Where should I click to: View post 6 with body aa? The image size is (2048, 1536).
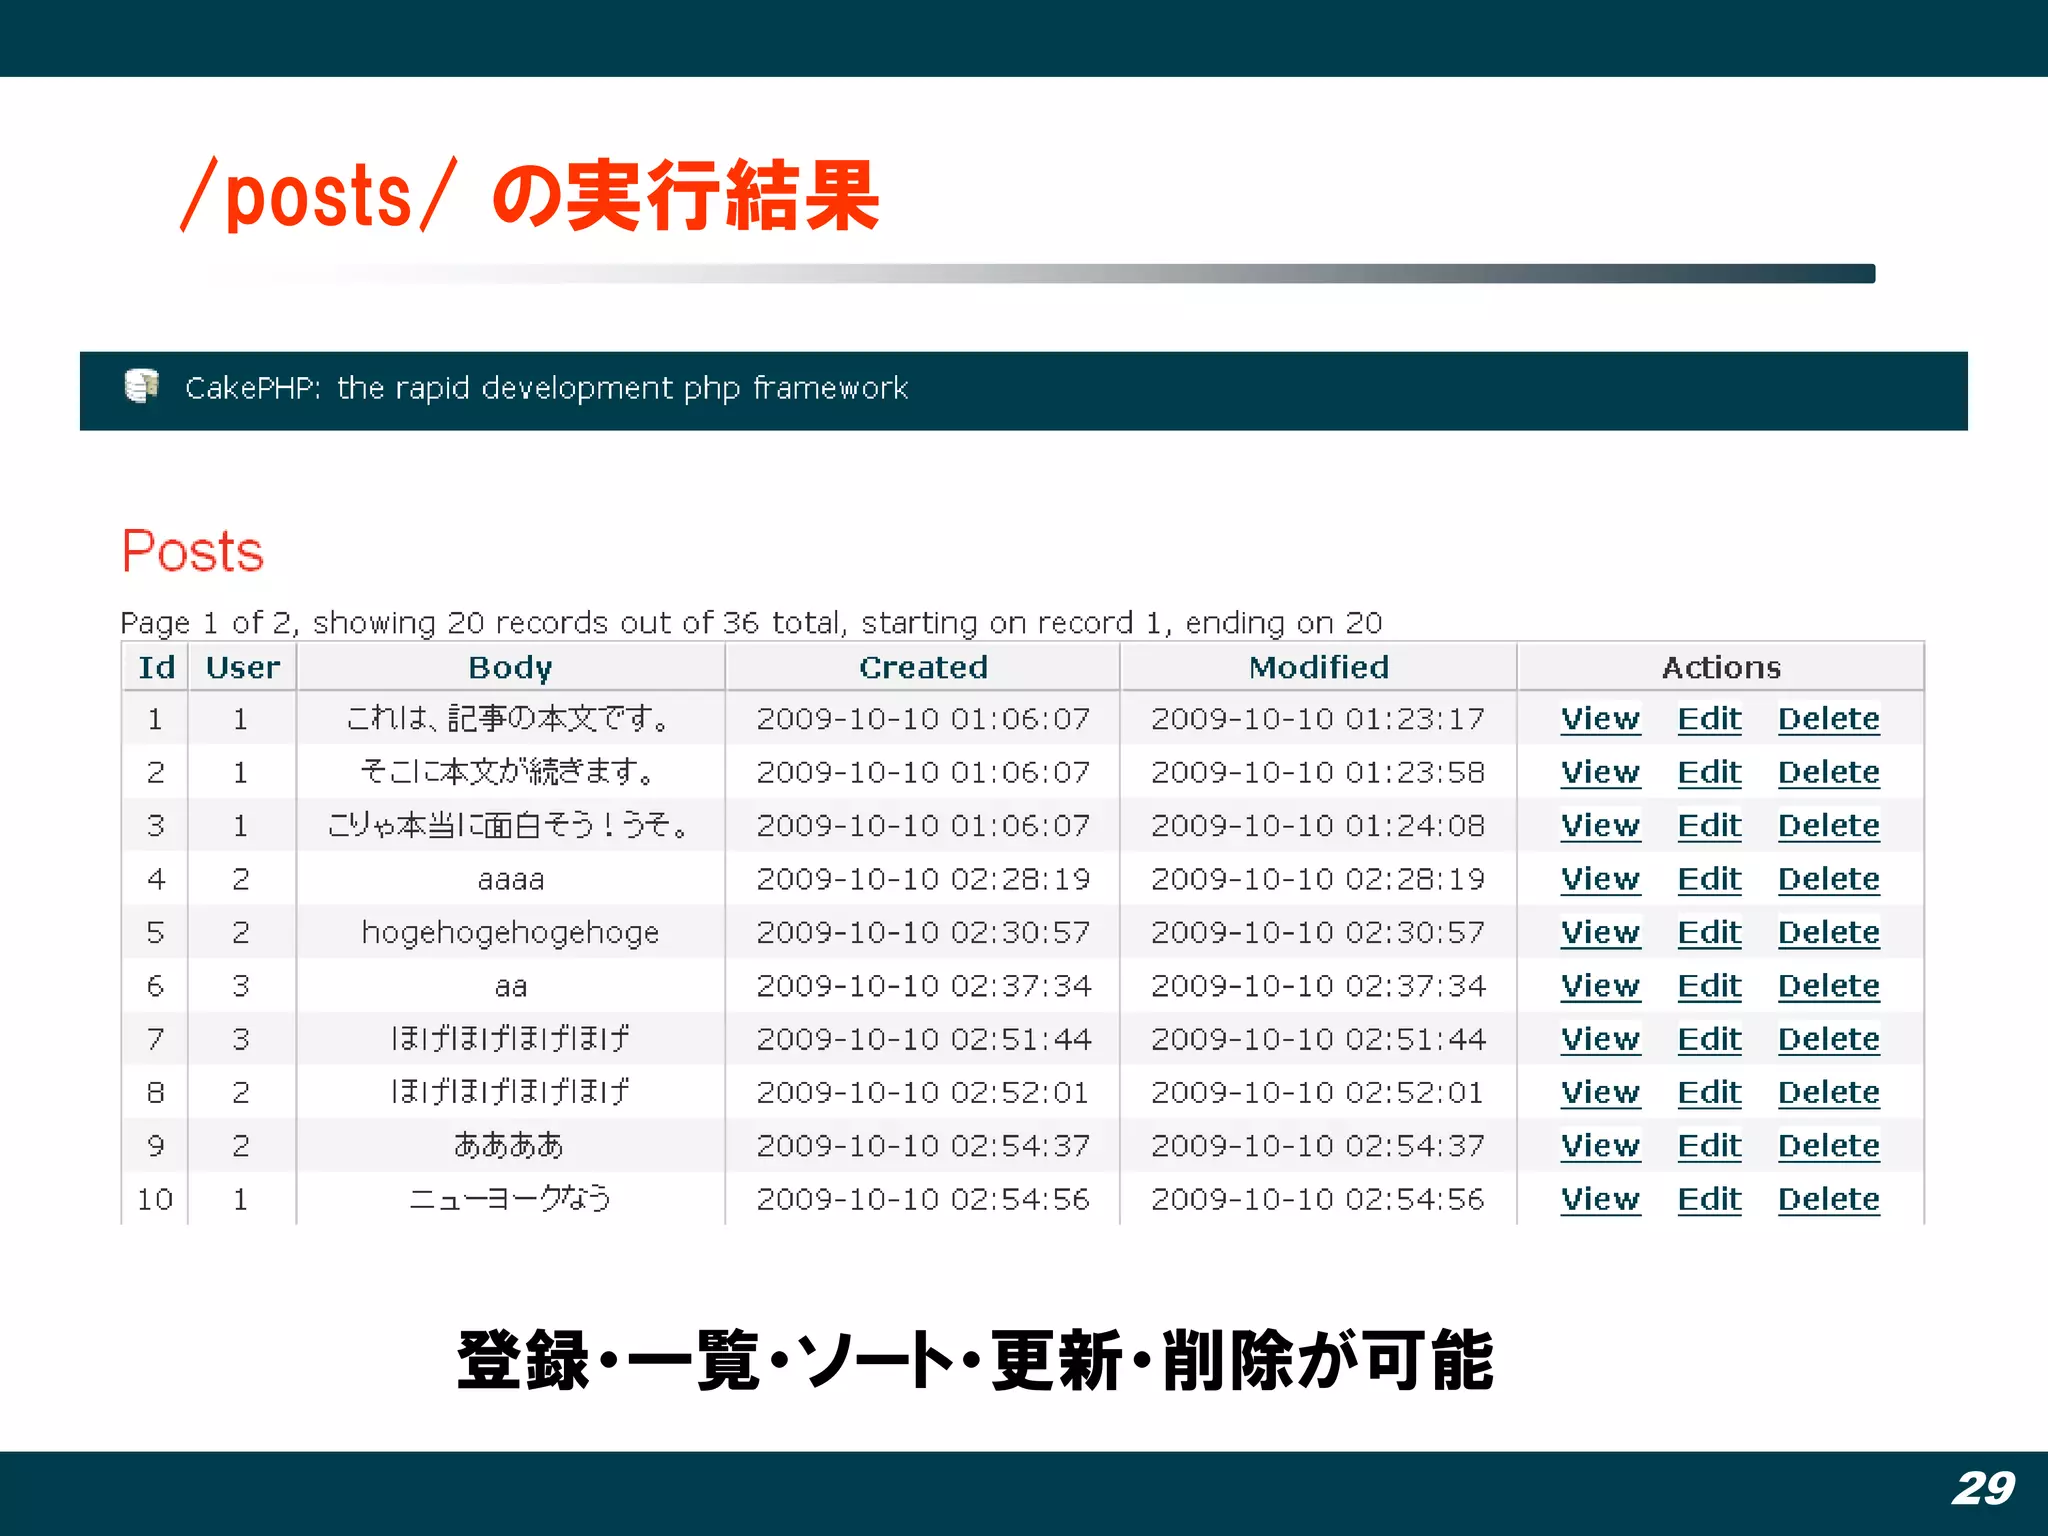tap(1600, 986)
